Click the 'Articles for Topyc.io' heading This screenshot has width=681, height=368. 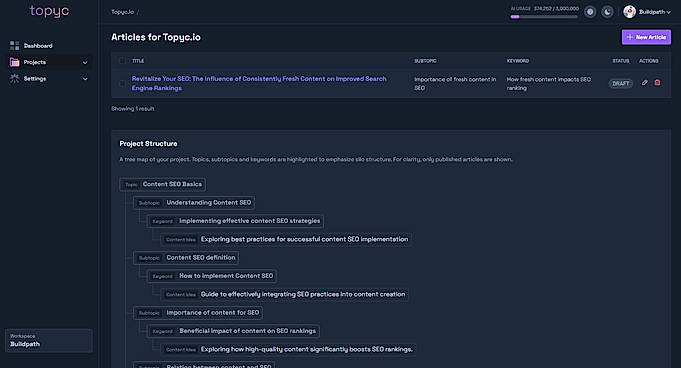156,37
